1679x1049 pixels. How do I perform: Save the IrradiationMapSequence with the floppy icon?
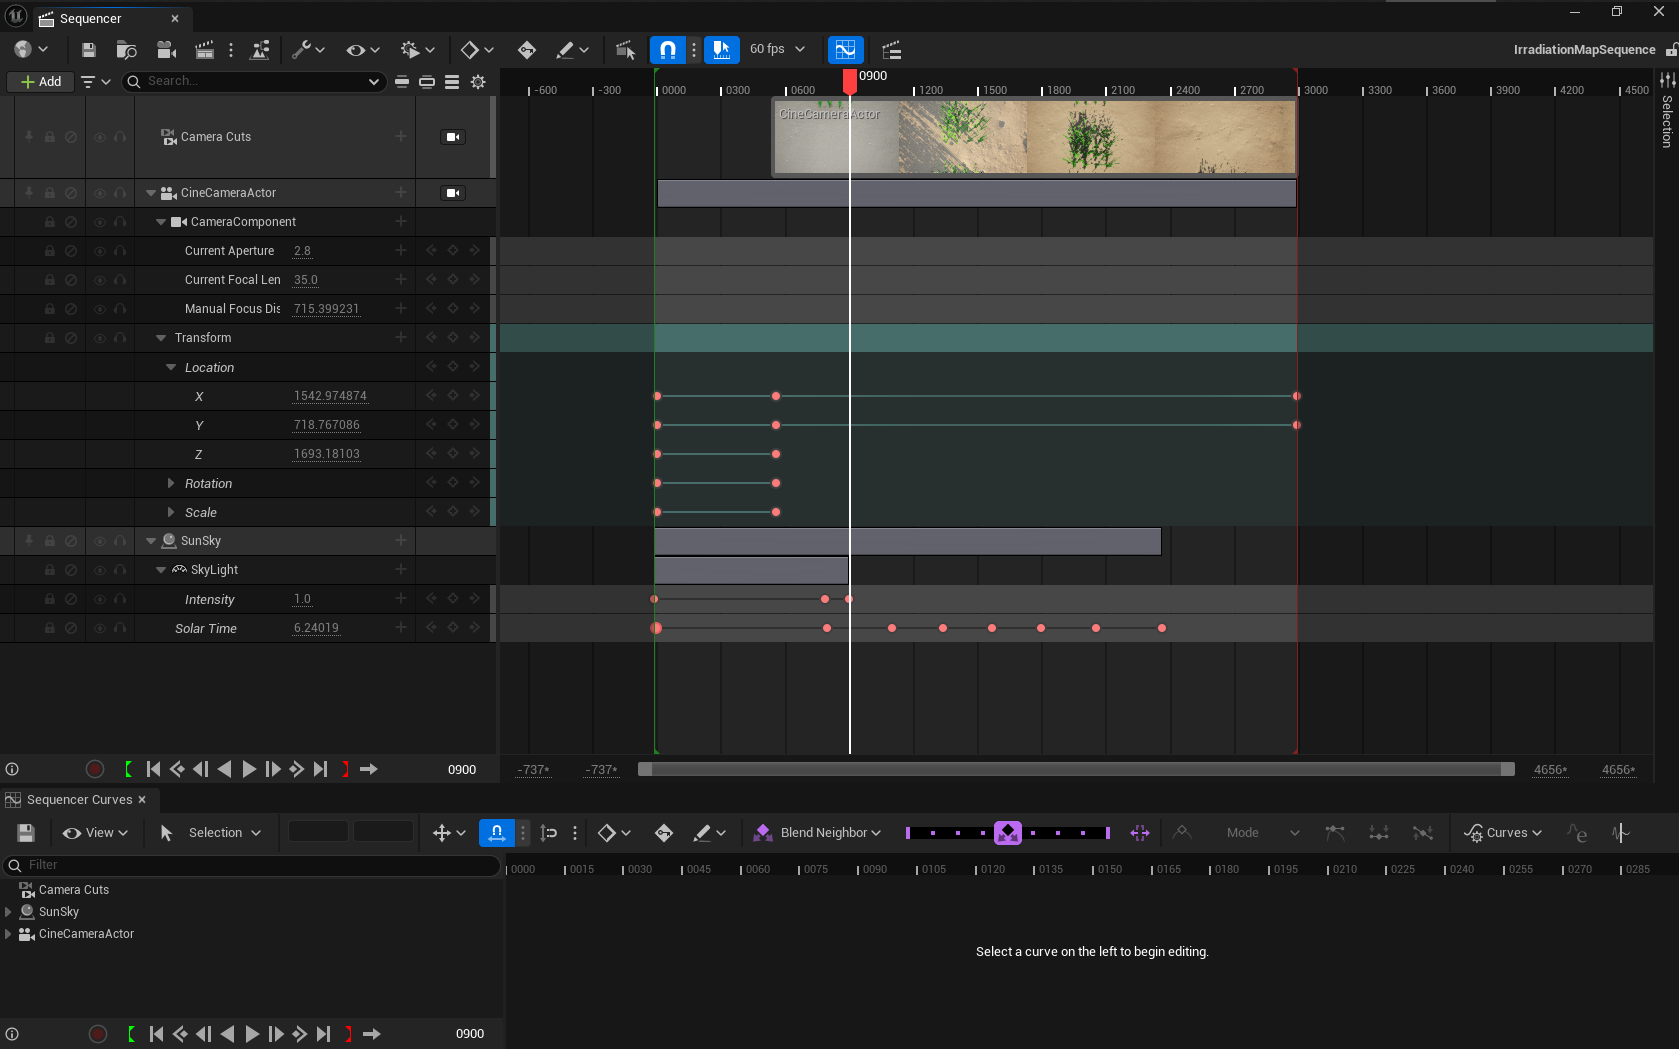click(87, 49)
